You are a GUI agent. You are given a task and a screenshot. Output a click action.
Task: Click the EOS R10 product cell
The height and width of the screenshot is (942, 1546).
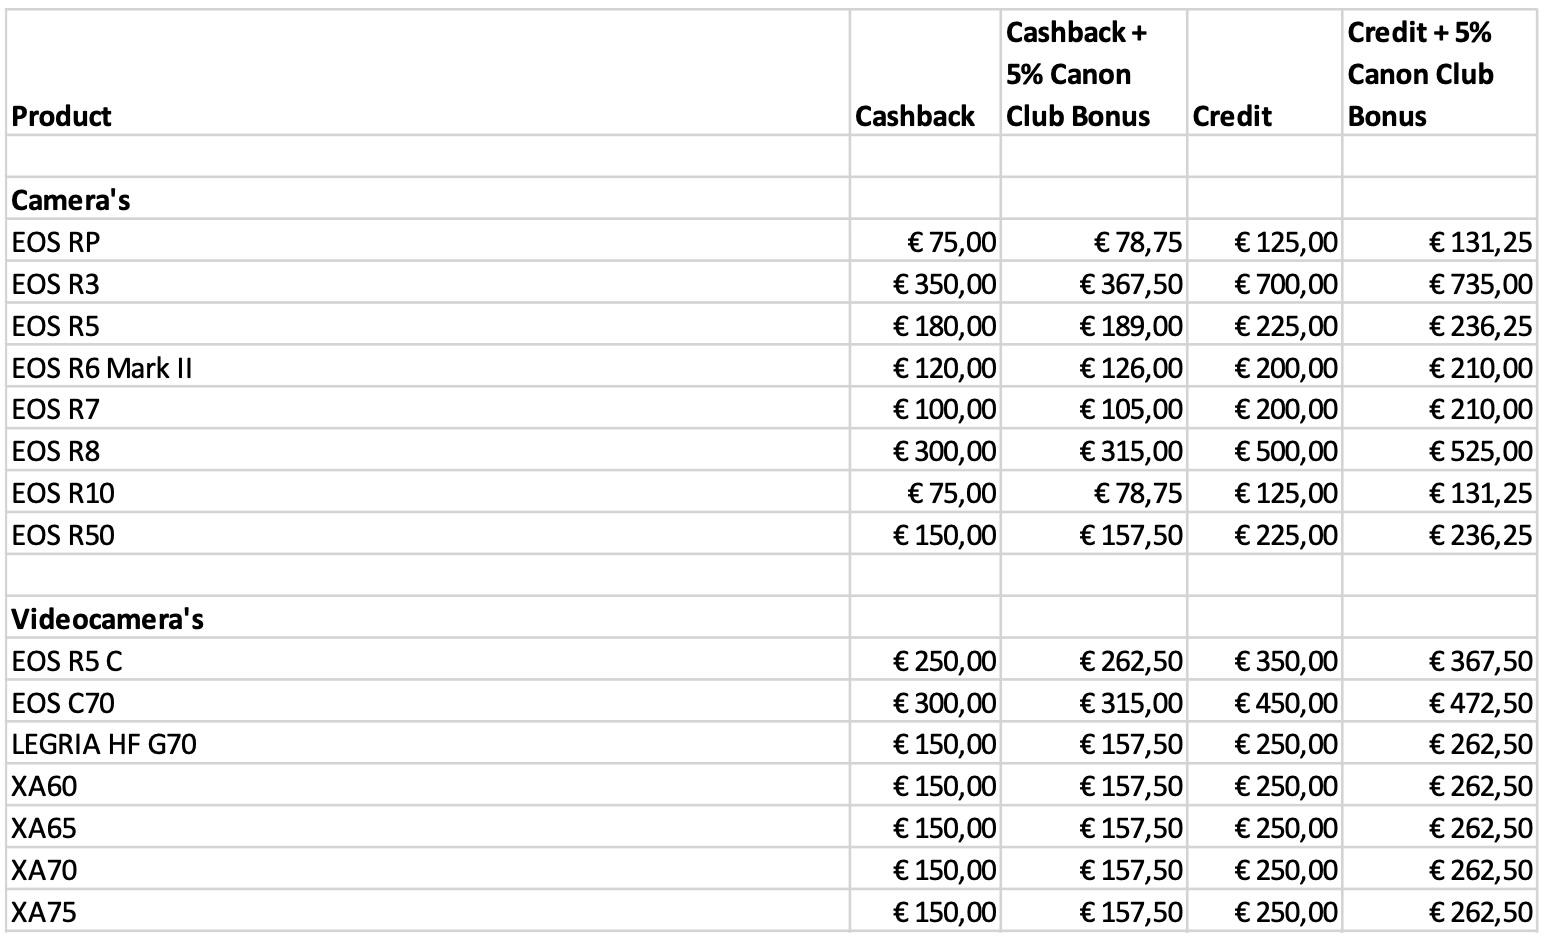pyautogui.click(x=63, y=493)
